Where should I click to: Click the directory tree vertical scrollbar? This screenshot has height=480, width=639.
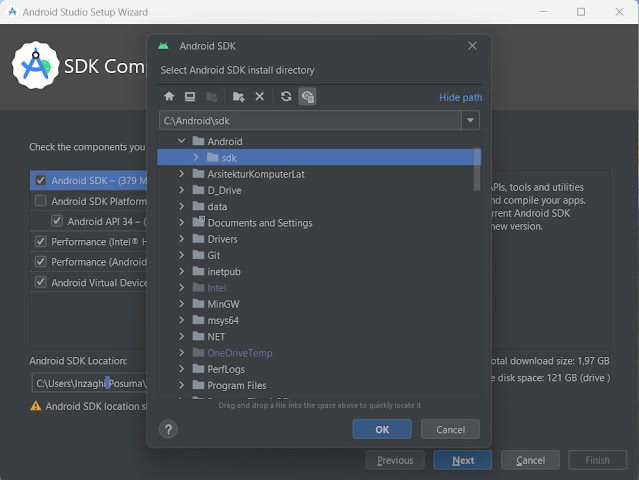pos(477,169)
